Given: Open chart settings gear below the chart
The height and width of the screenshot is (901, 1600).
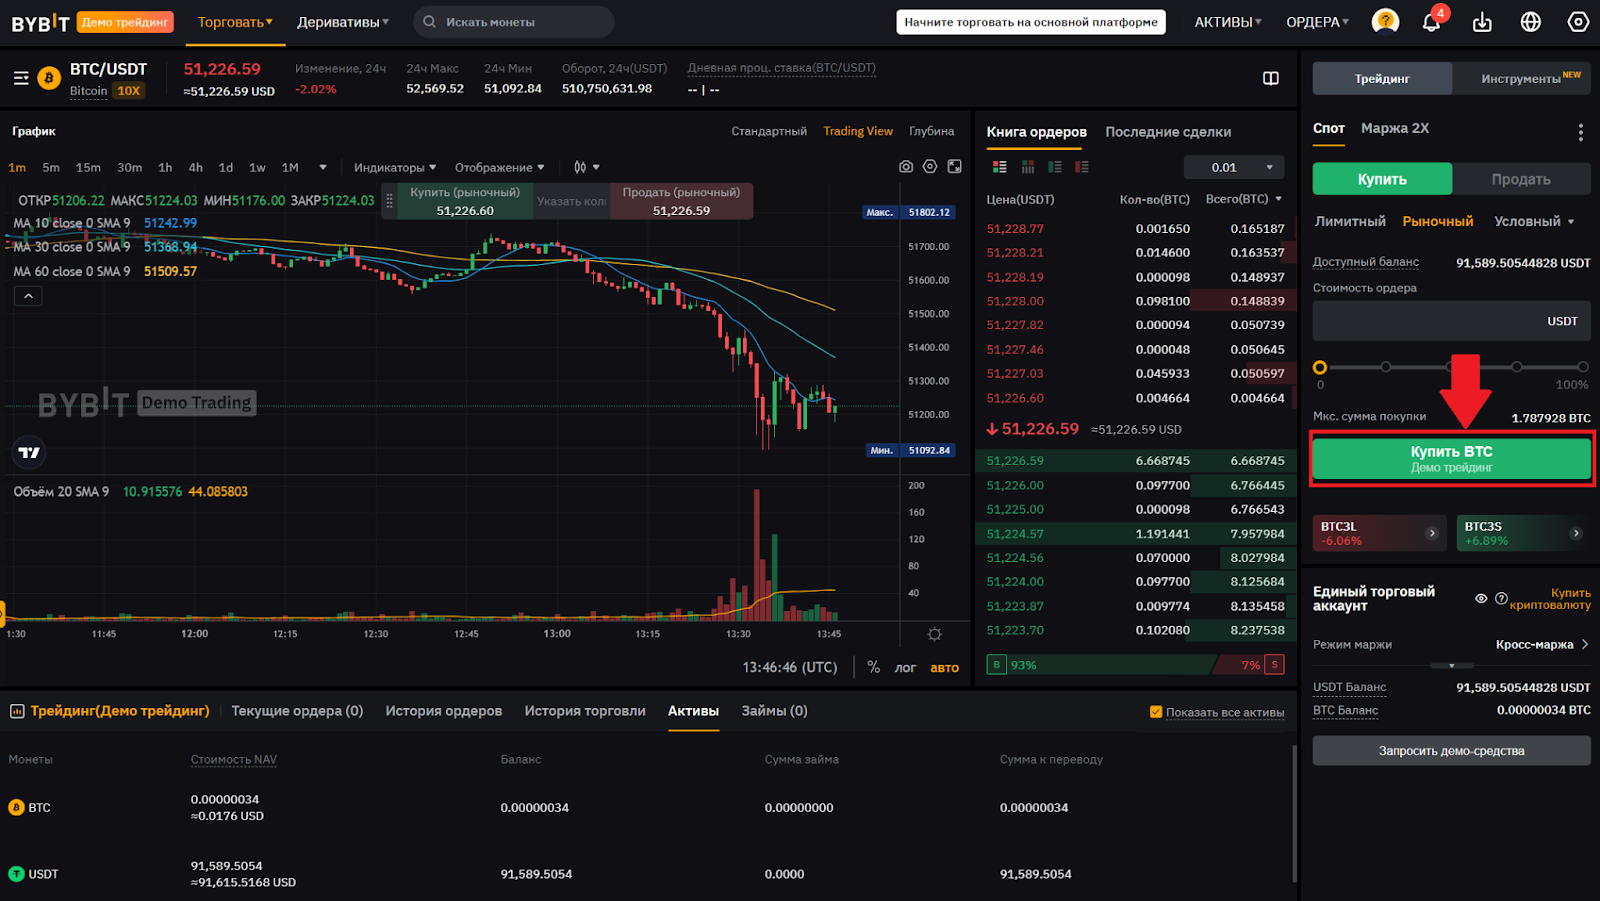Looking at the screenshot, I should (x=934, y=634).
